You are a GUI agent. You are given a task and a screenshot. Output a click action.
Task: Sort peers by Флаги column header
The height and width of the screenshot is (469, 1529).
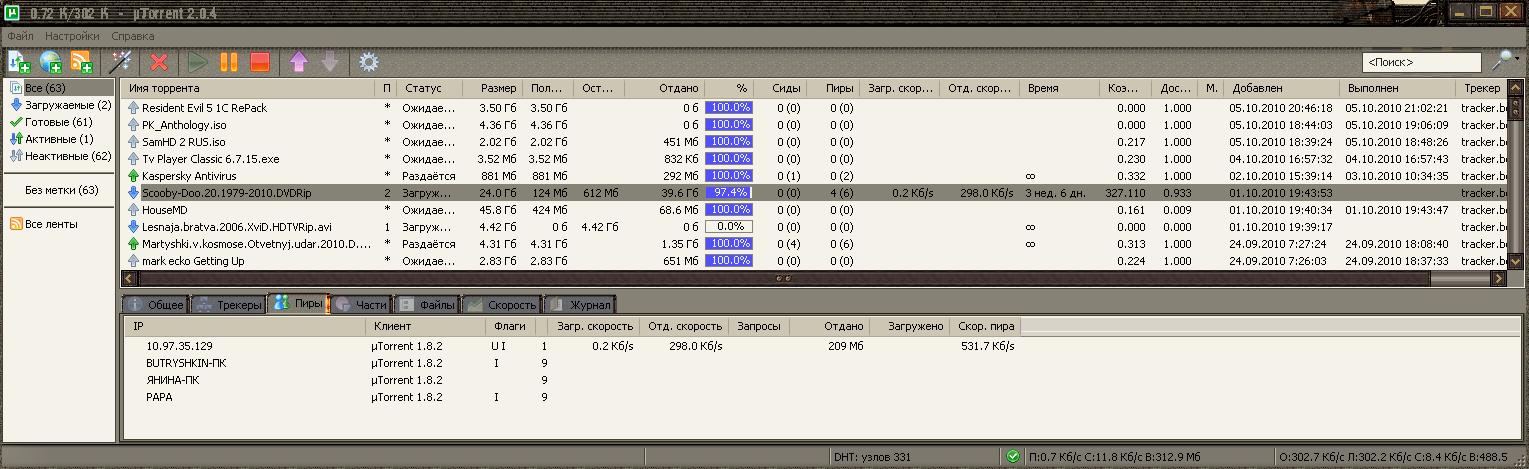(511, 326)
